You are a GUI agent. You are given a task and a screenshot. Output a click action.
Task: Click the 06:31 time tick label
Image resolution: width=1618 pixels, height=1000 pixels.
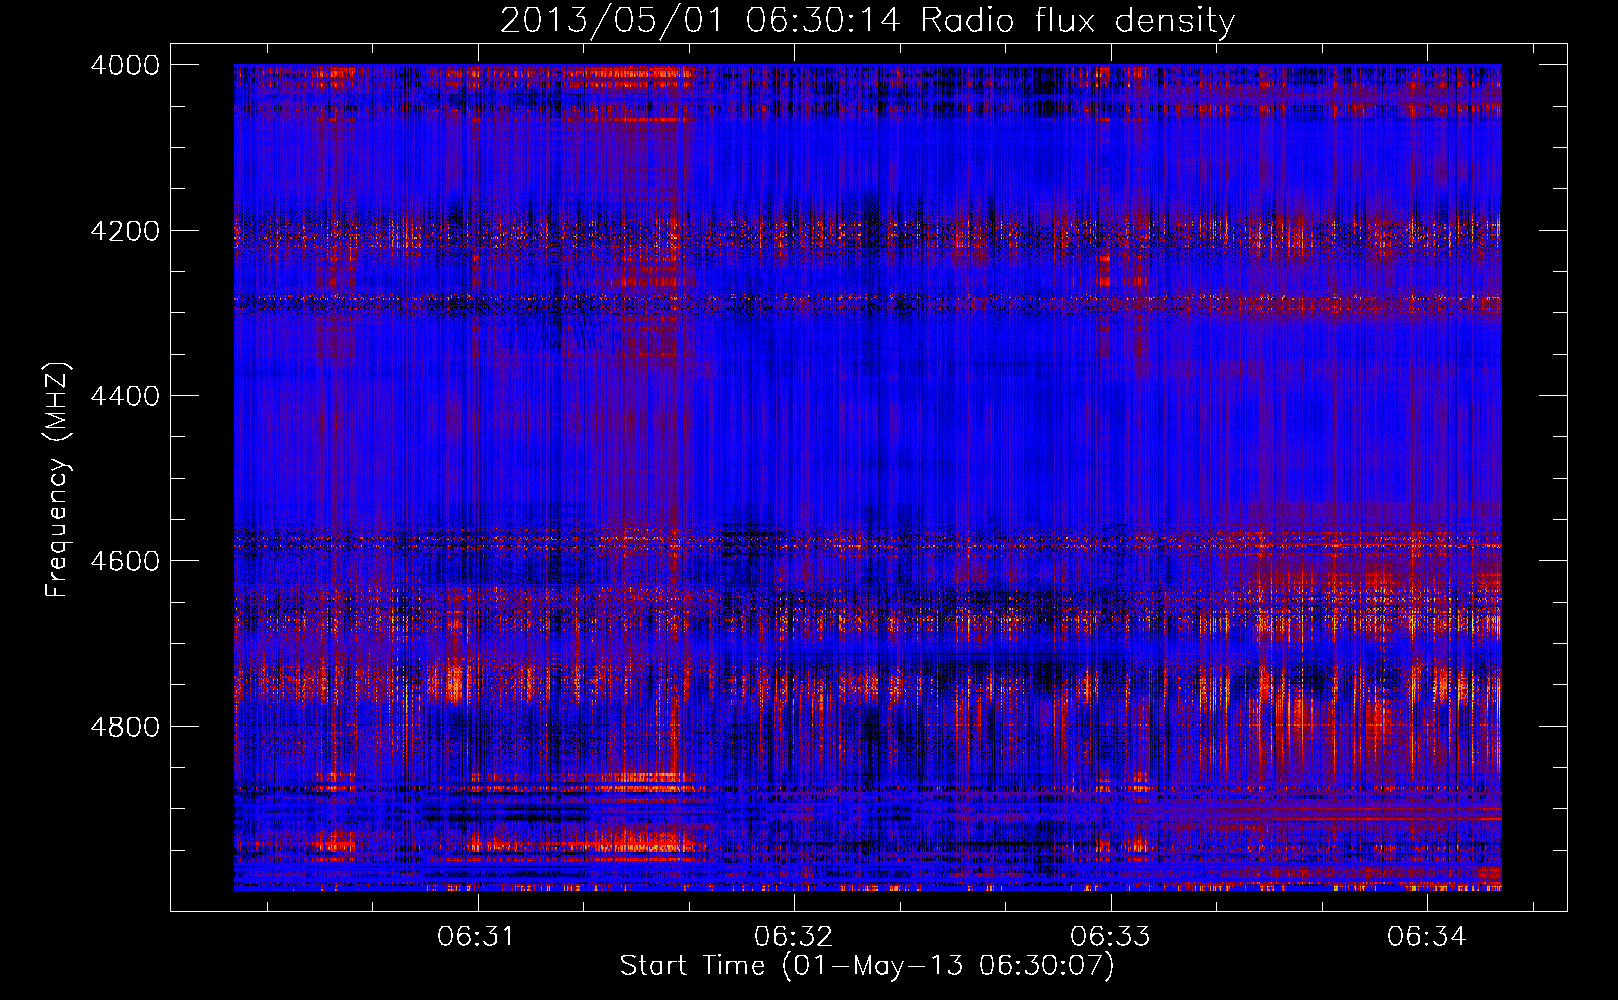coord(477,936)
